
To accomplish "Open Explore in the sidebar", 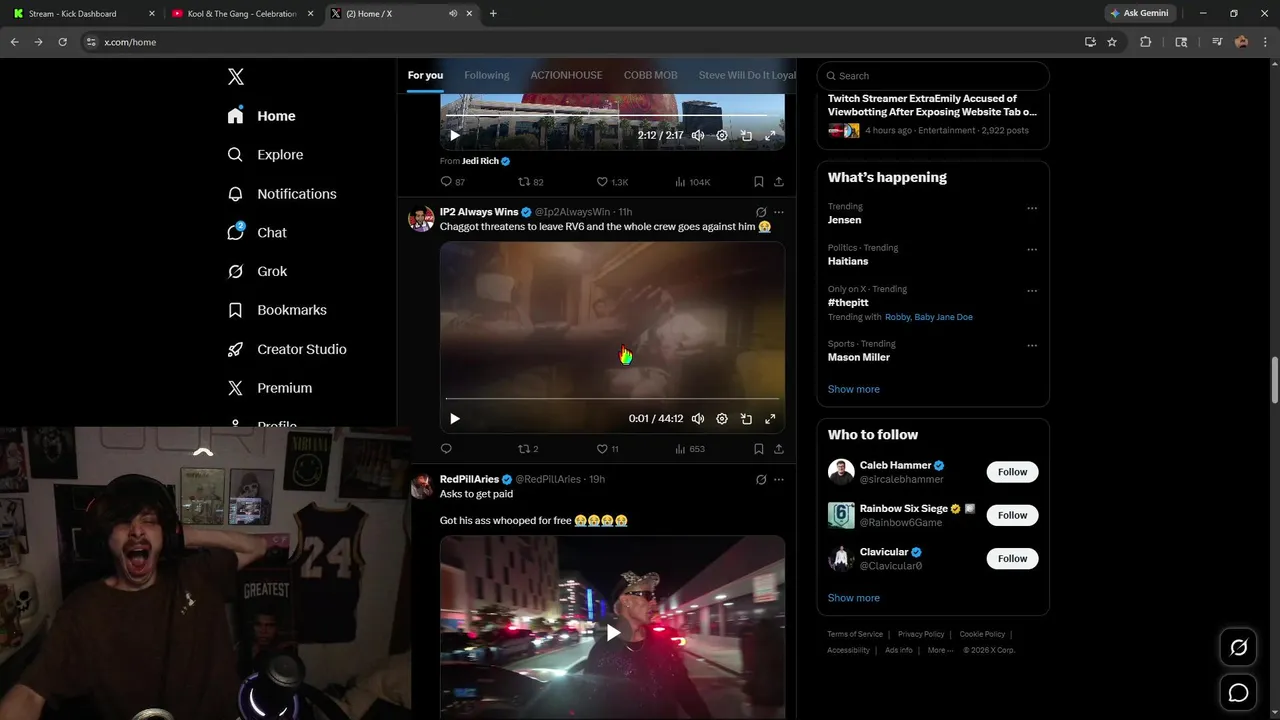I will [266, 155].
